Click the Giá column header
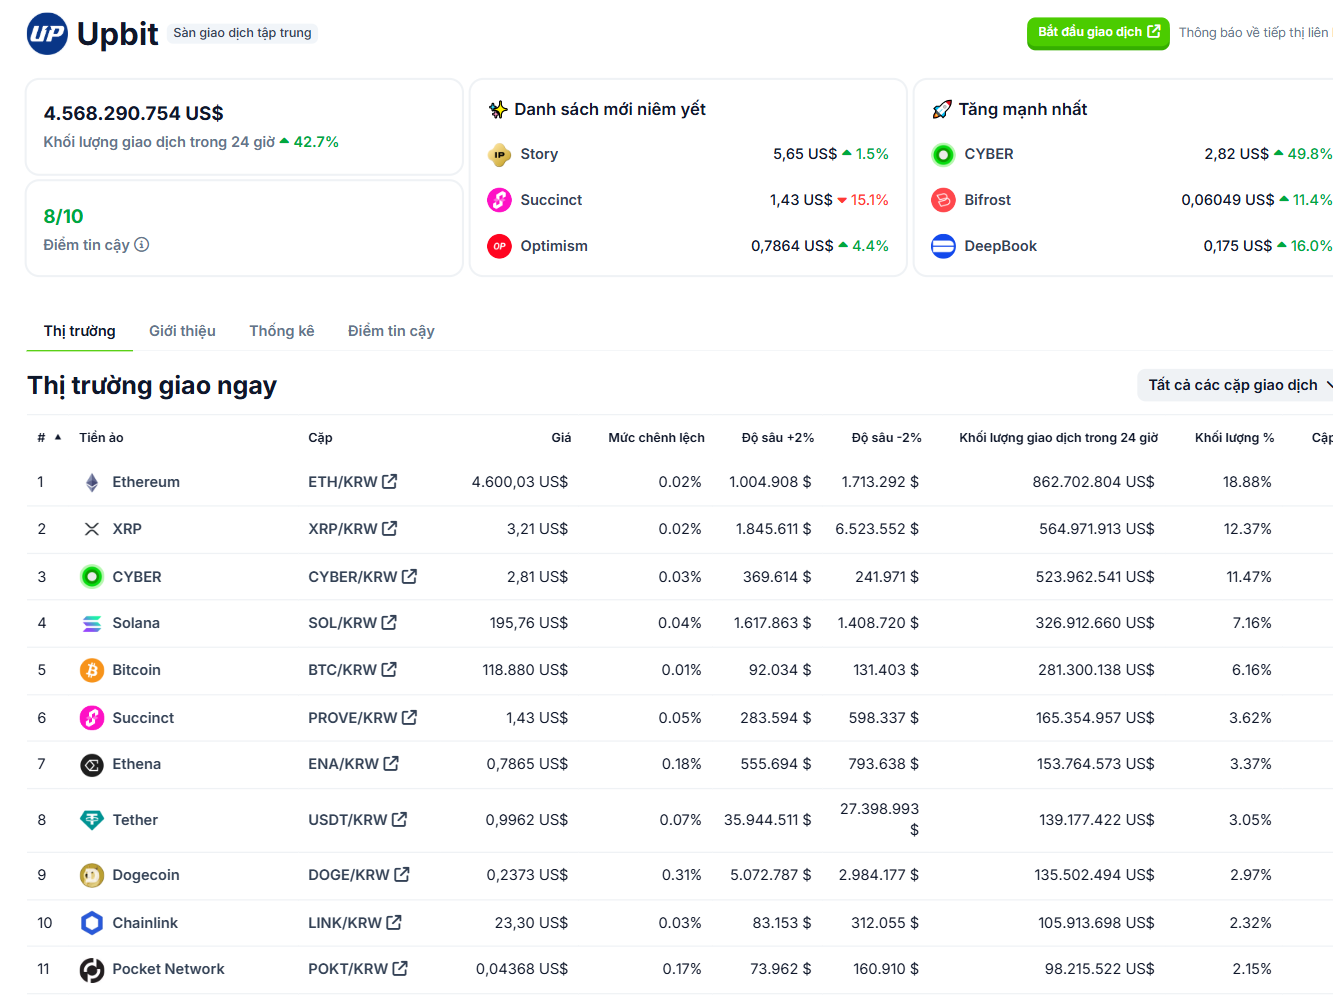Viewport: 1333px width, 1001px height. tap(561, 438)
